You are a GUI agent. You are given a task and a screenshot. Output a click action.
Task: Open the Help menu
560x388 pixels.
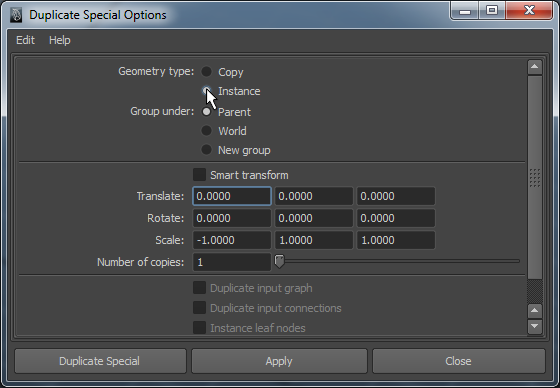[60, 40]
